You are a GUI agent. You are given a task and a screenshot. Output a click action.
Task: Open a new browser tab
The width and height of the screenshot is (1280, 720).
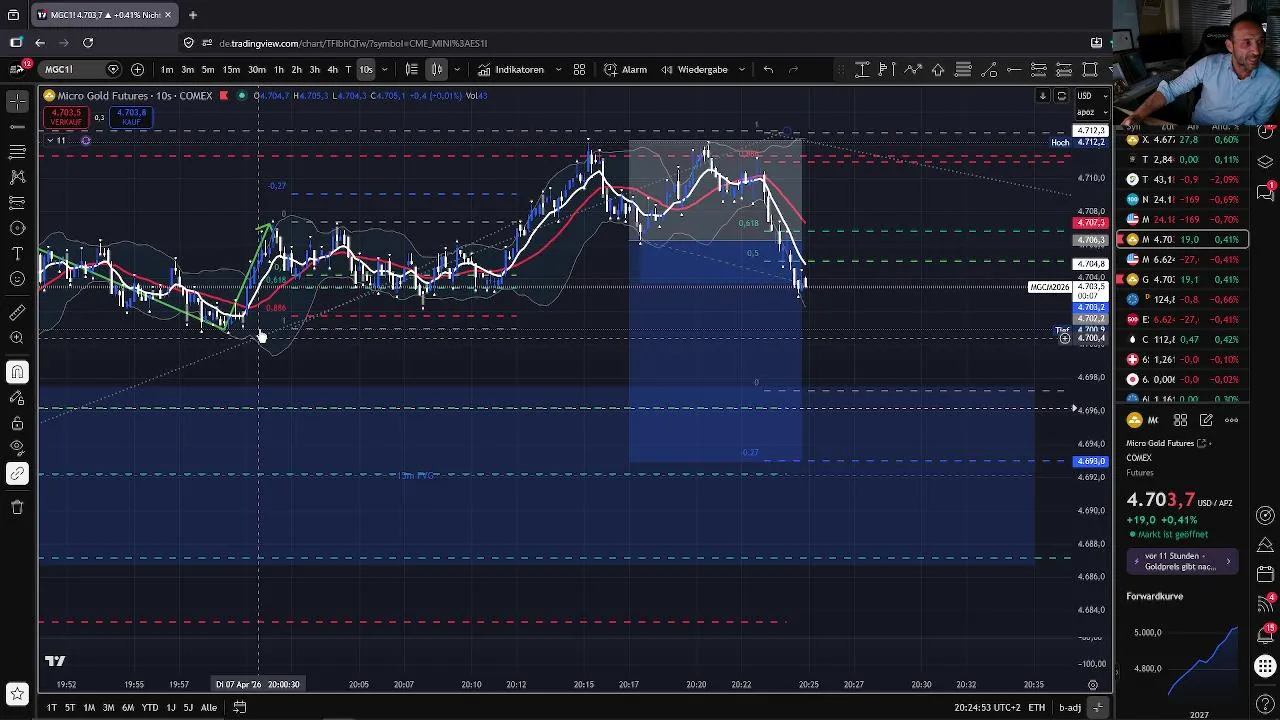tap(192, 15)
